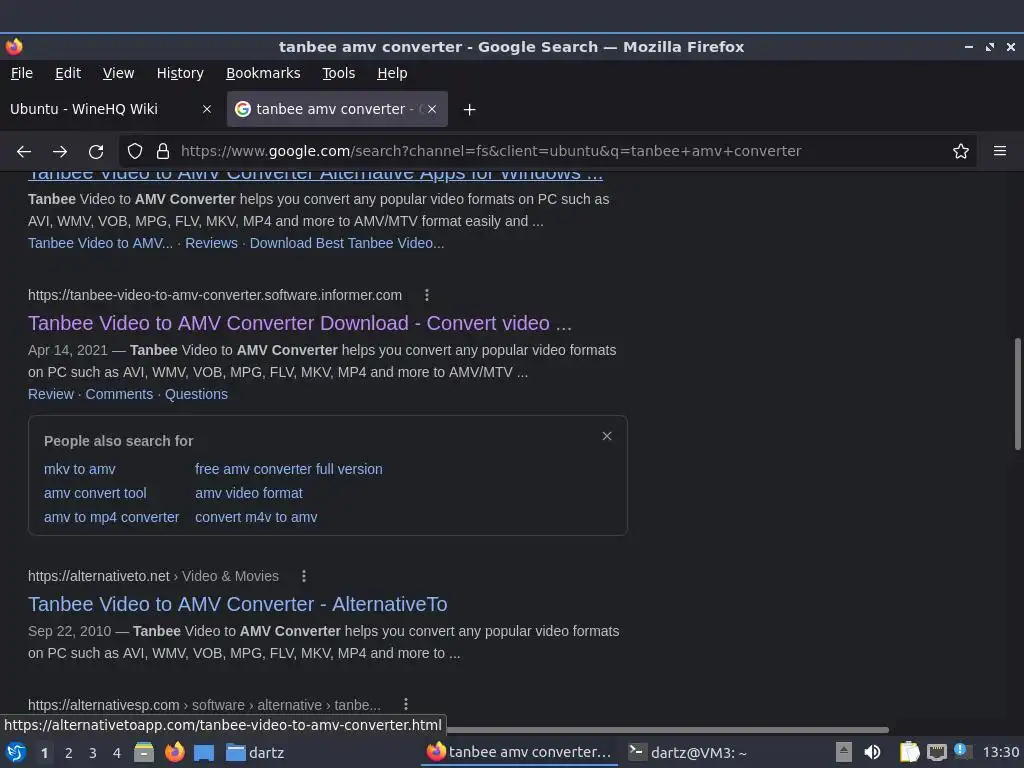View site security padlock info
Image resolution: width=1024 pixels, height=768 pixels.
[163, 152]
